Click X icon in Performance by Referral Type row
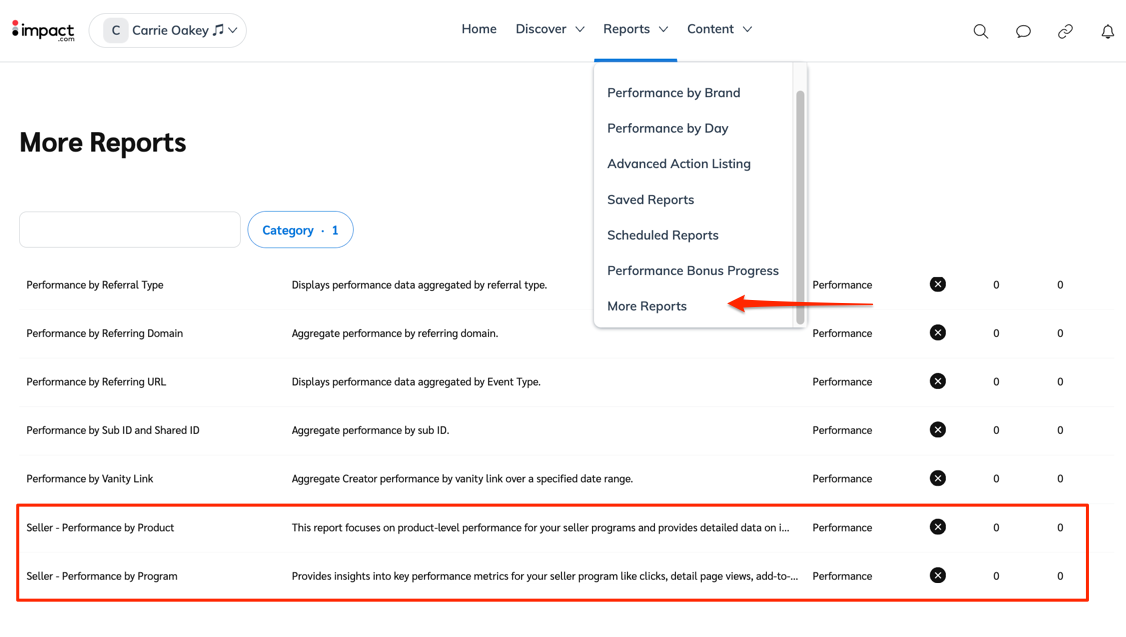The height and width of the screenshot is (637, 1126). (x=937, y=285)
